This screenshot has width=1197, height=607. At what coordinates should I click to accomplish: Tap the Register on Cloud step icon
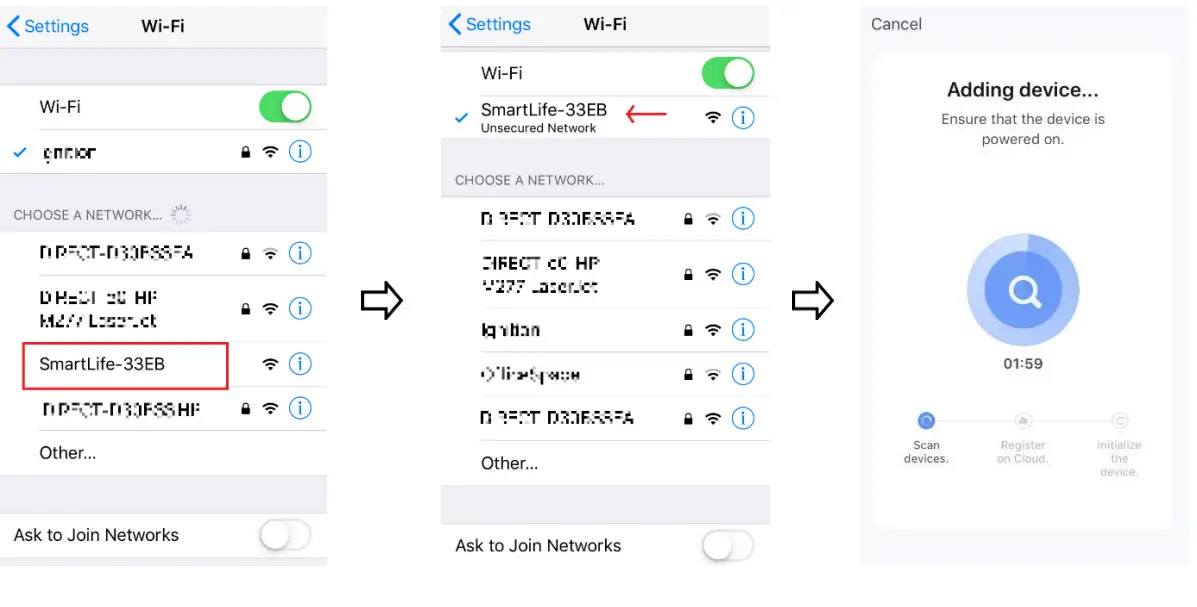1022,421
